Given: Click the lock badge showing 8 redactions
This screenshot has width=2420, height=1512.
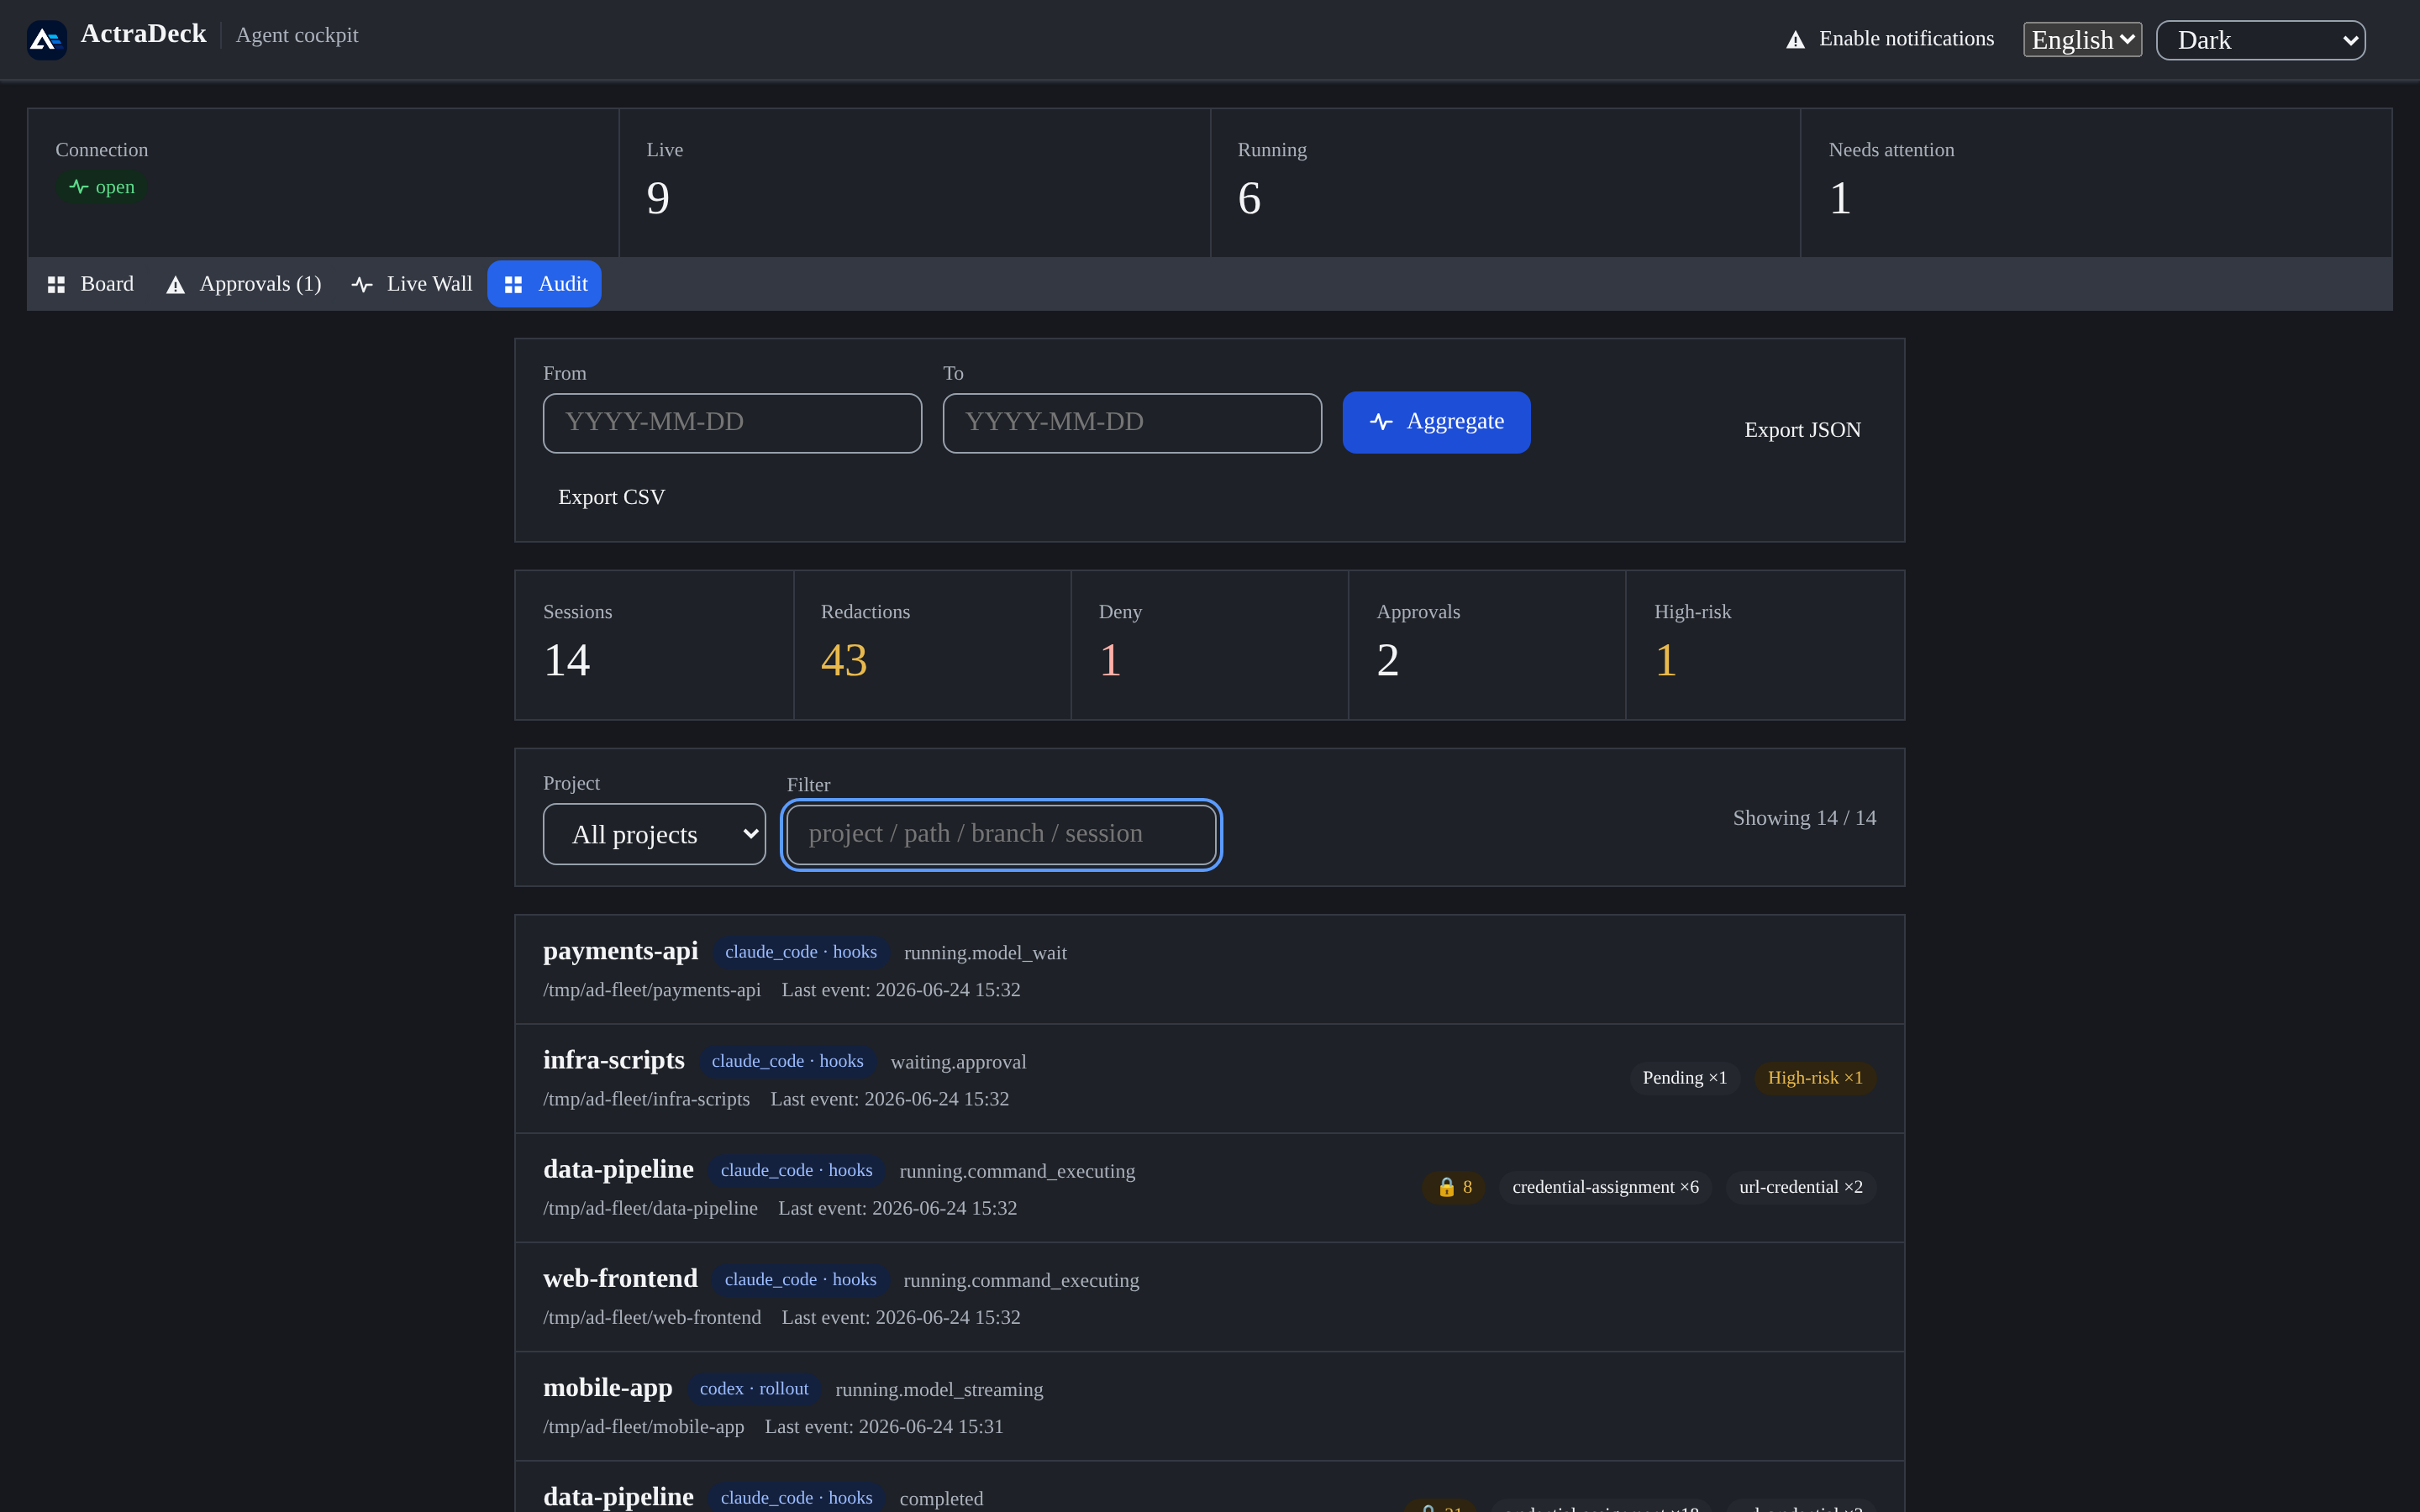Looking at the screenshot, I should click(x=1454, y=1187).
